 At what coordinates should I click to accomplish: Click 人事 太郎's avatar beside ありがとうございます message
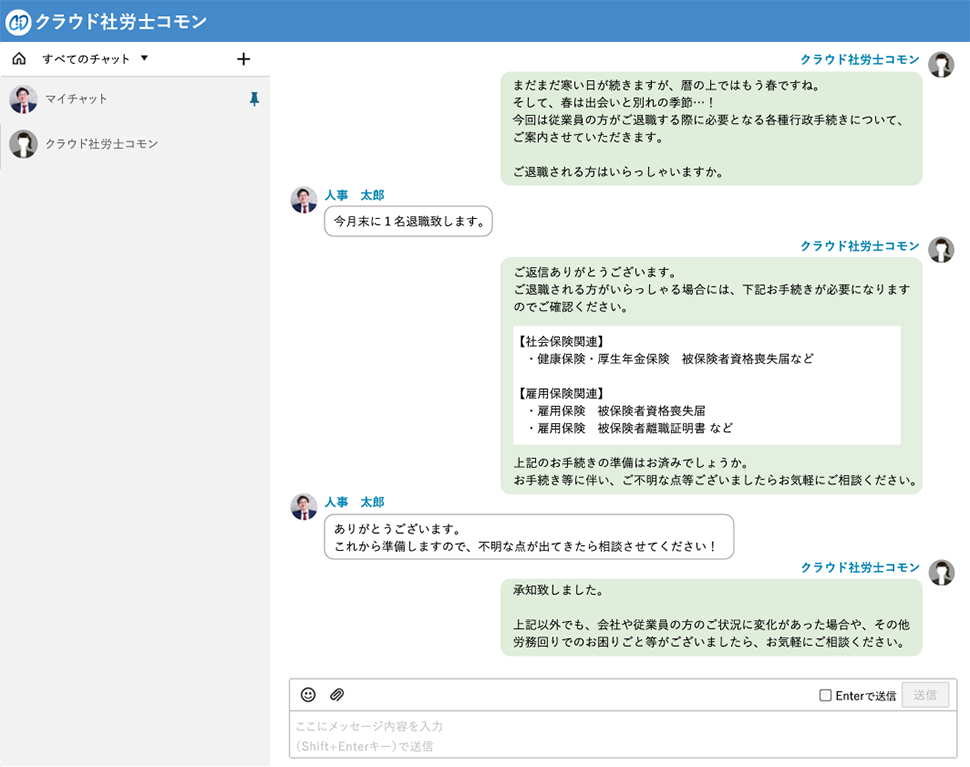[x=304, y=507]
